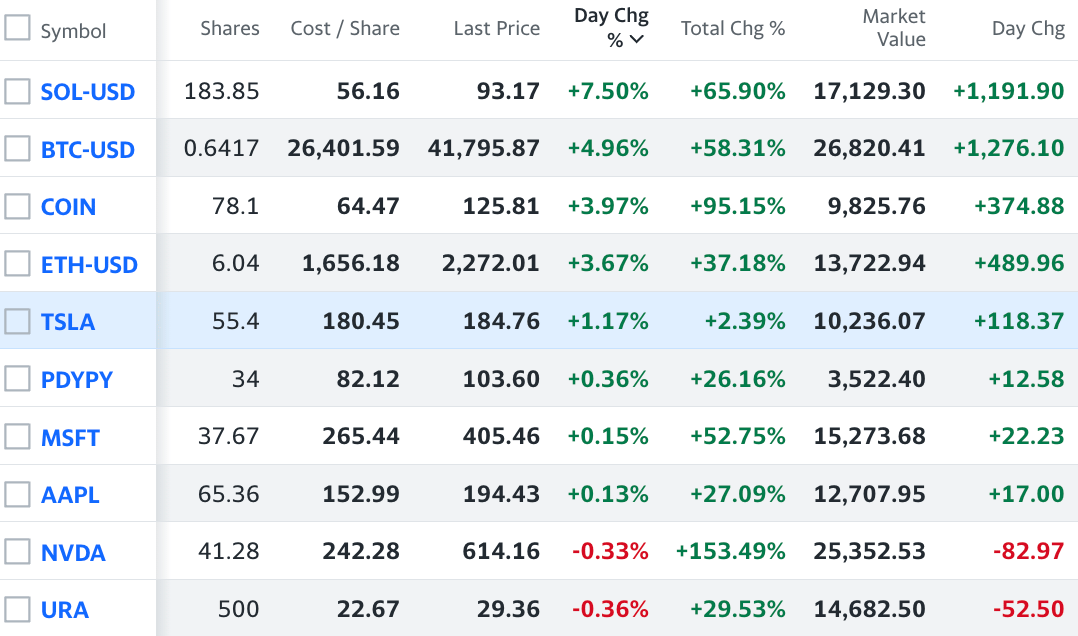Click BTC-USD last price 41,795.87

483,148
